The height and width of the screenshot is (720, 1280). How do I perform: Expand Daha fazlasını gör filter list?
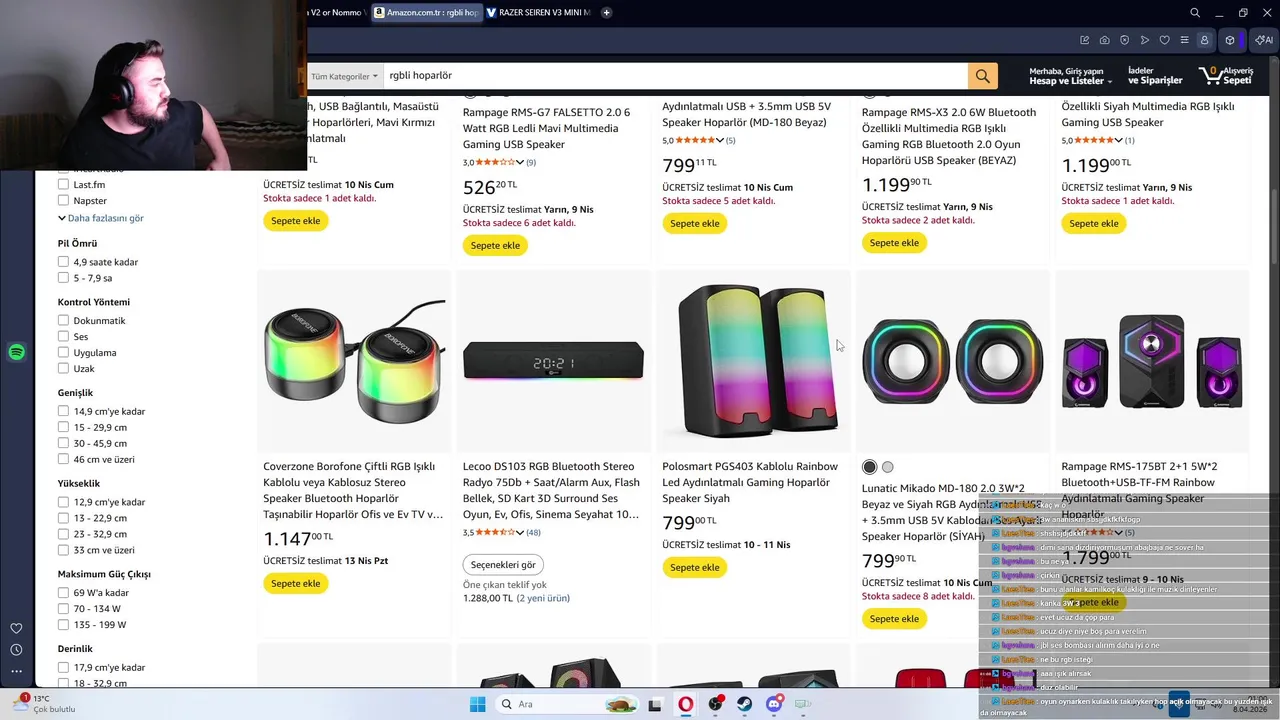pos(101,218)
